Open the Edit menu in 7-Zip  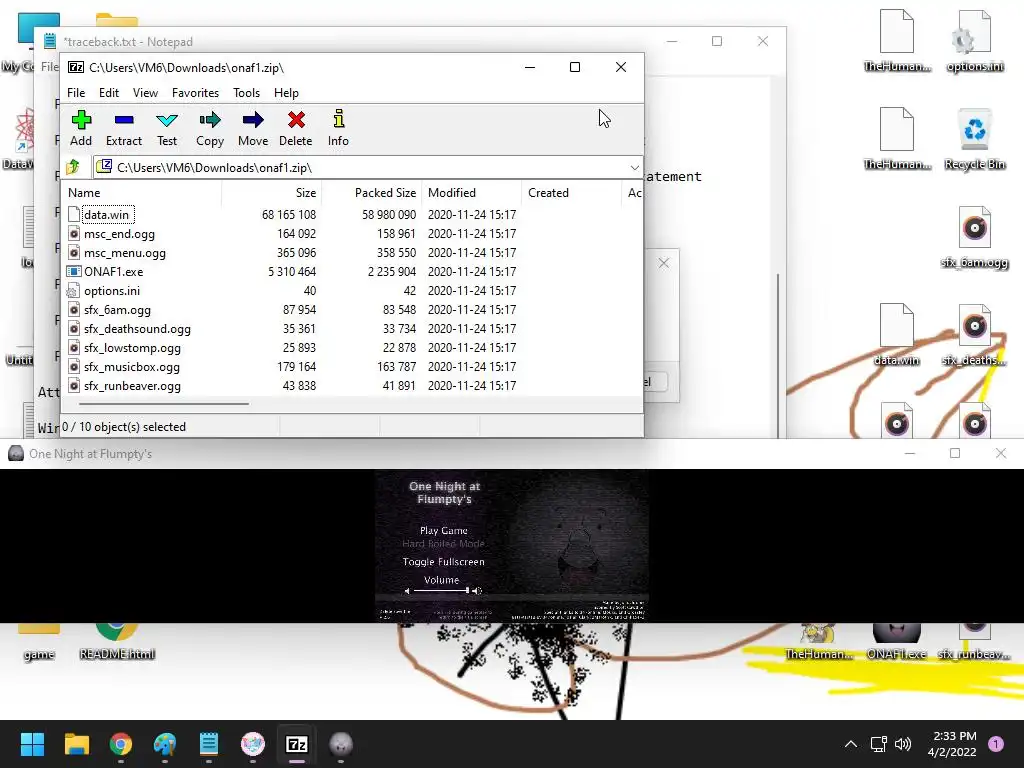coord(109,93)
